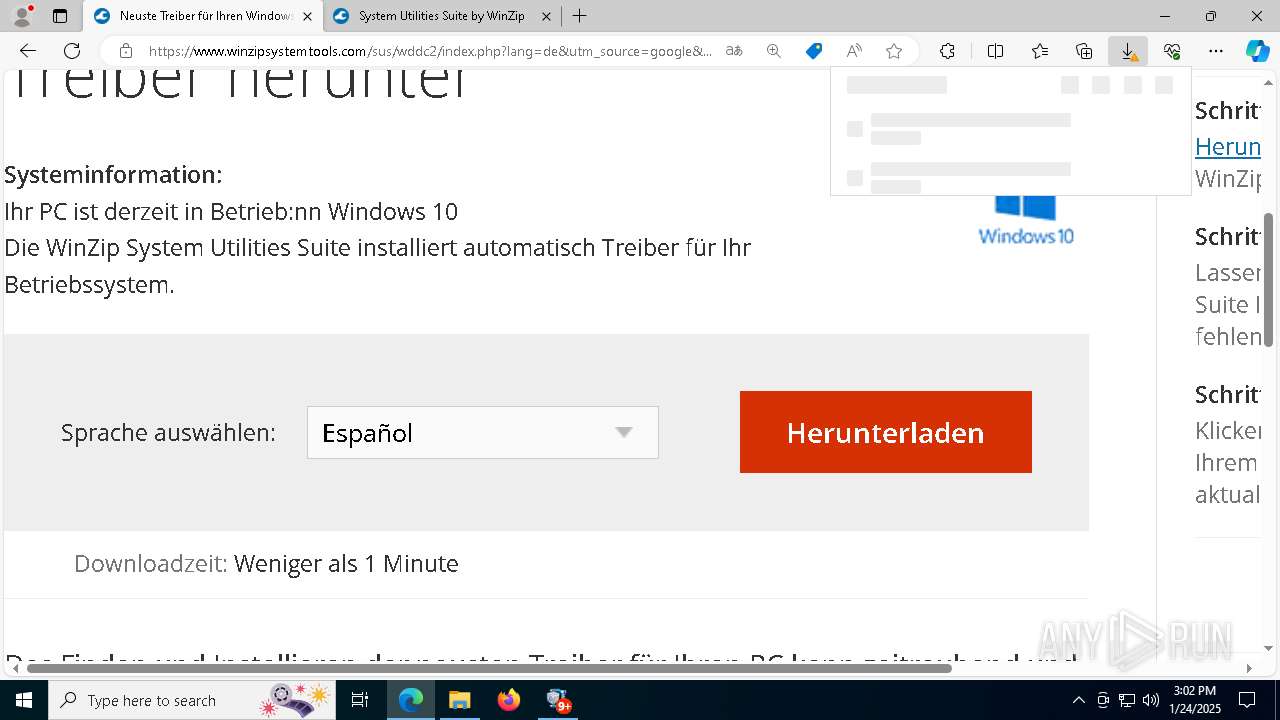This screenshot has width=1280, height=720.
Task: Toggle split screen icon
Action: point(995,51)
